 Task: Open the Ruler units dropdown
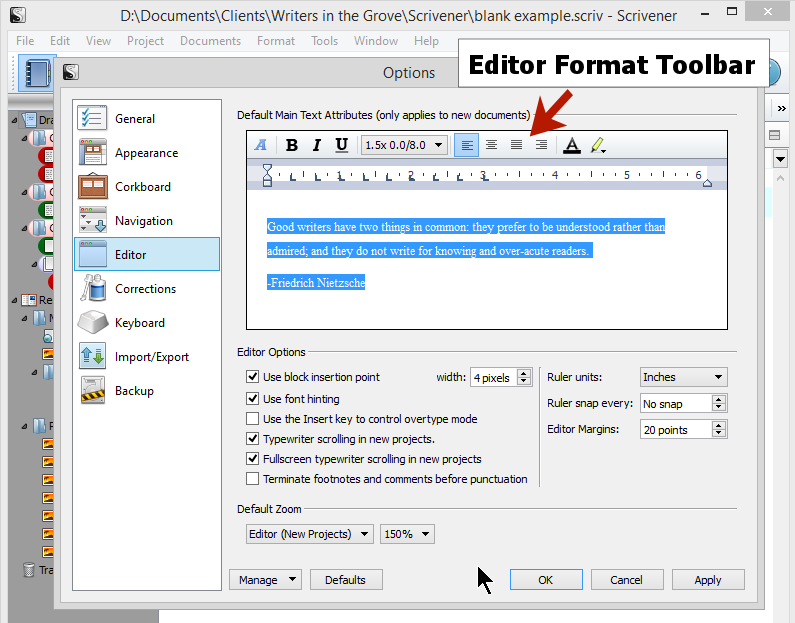683,377
